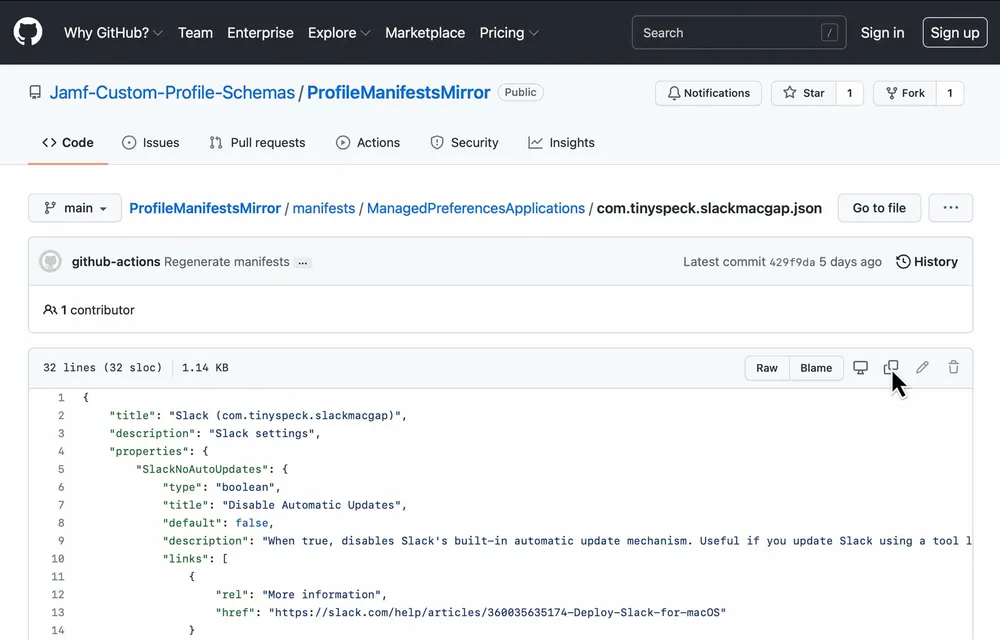View the file in Raw mode
1000x640 pixels.
click(x=766, y=367)
